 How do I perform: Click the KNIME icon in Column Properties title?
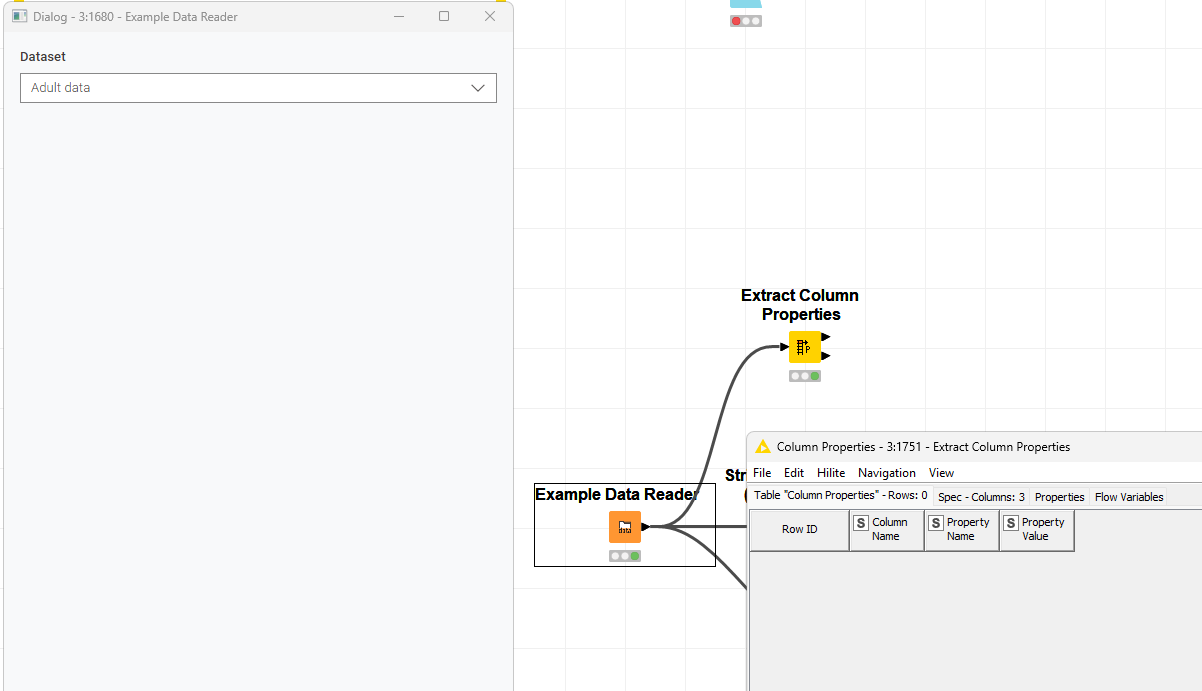[x=763, y=447]
